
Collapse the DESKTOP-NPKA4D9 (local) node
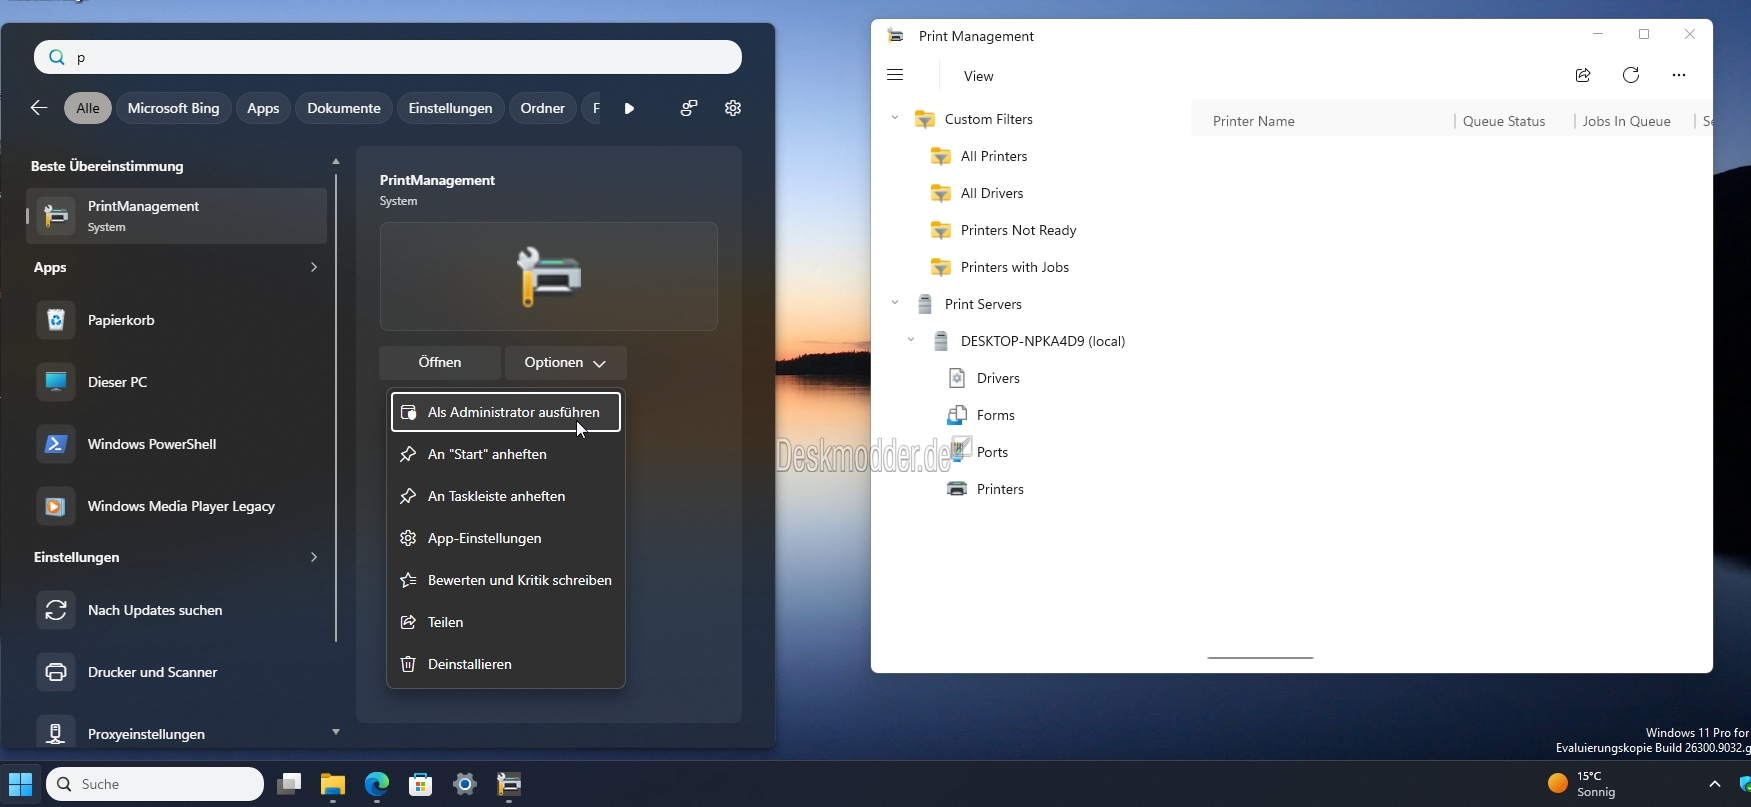click(x=911, y=341)
